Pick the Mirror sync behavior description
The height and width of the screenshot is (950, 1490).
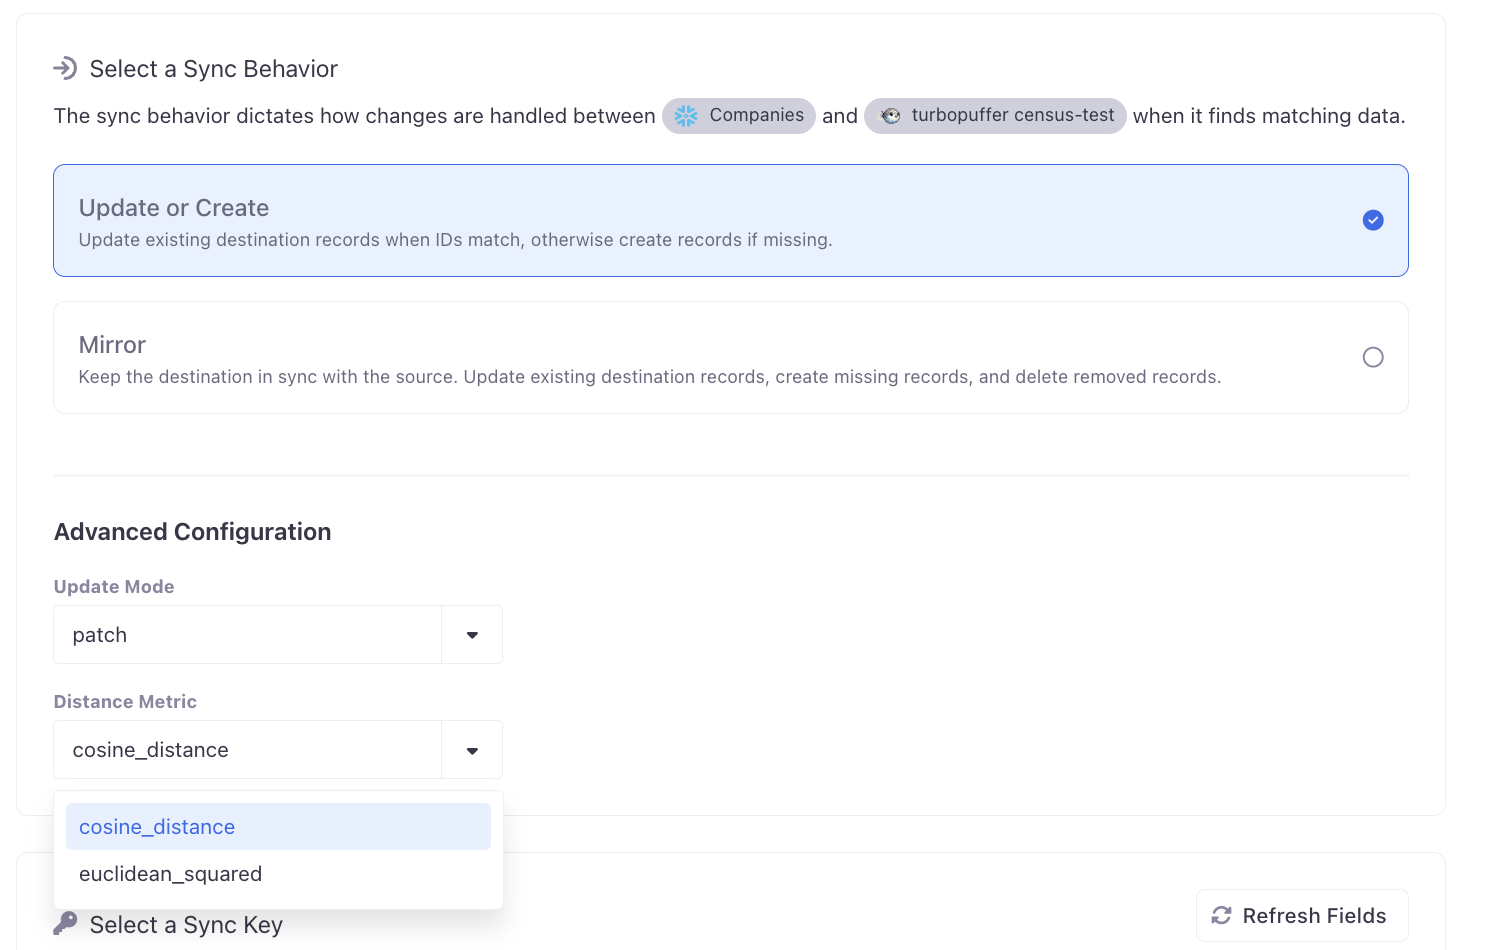point(649,377)
